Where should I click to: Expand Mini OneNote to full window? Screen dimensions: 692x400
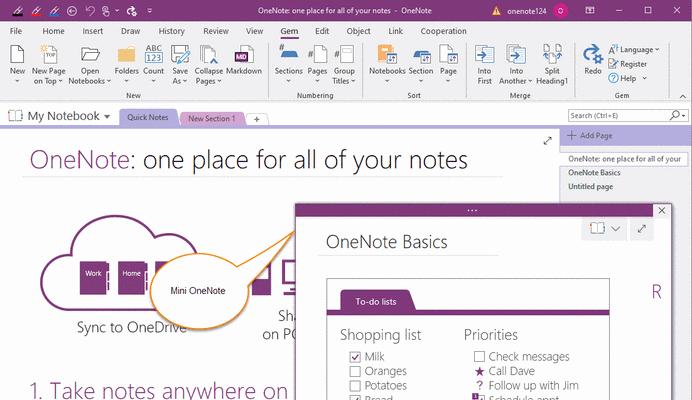tap(641, 229)
